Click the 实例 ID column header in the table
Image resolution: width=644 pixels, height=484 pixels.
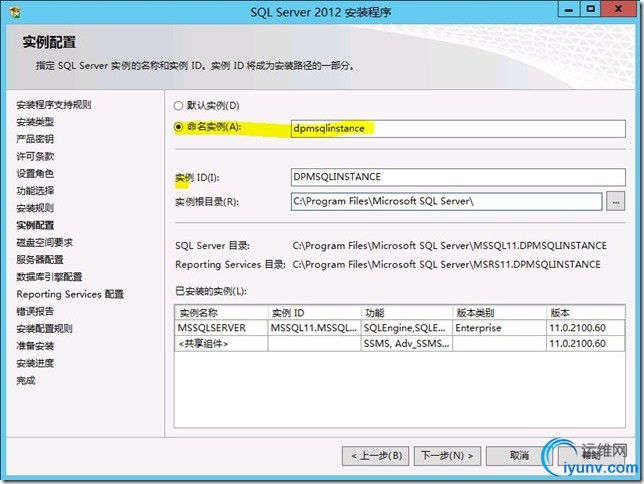[315, 313]
